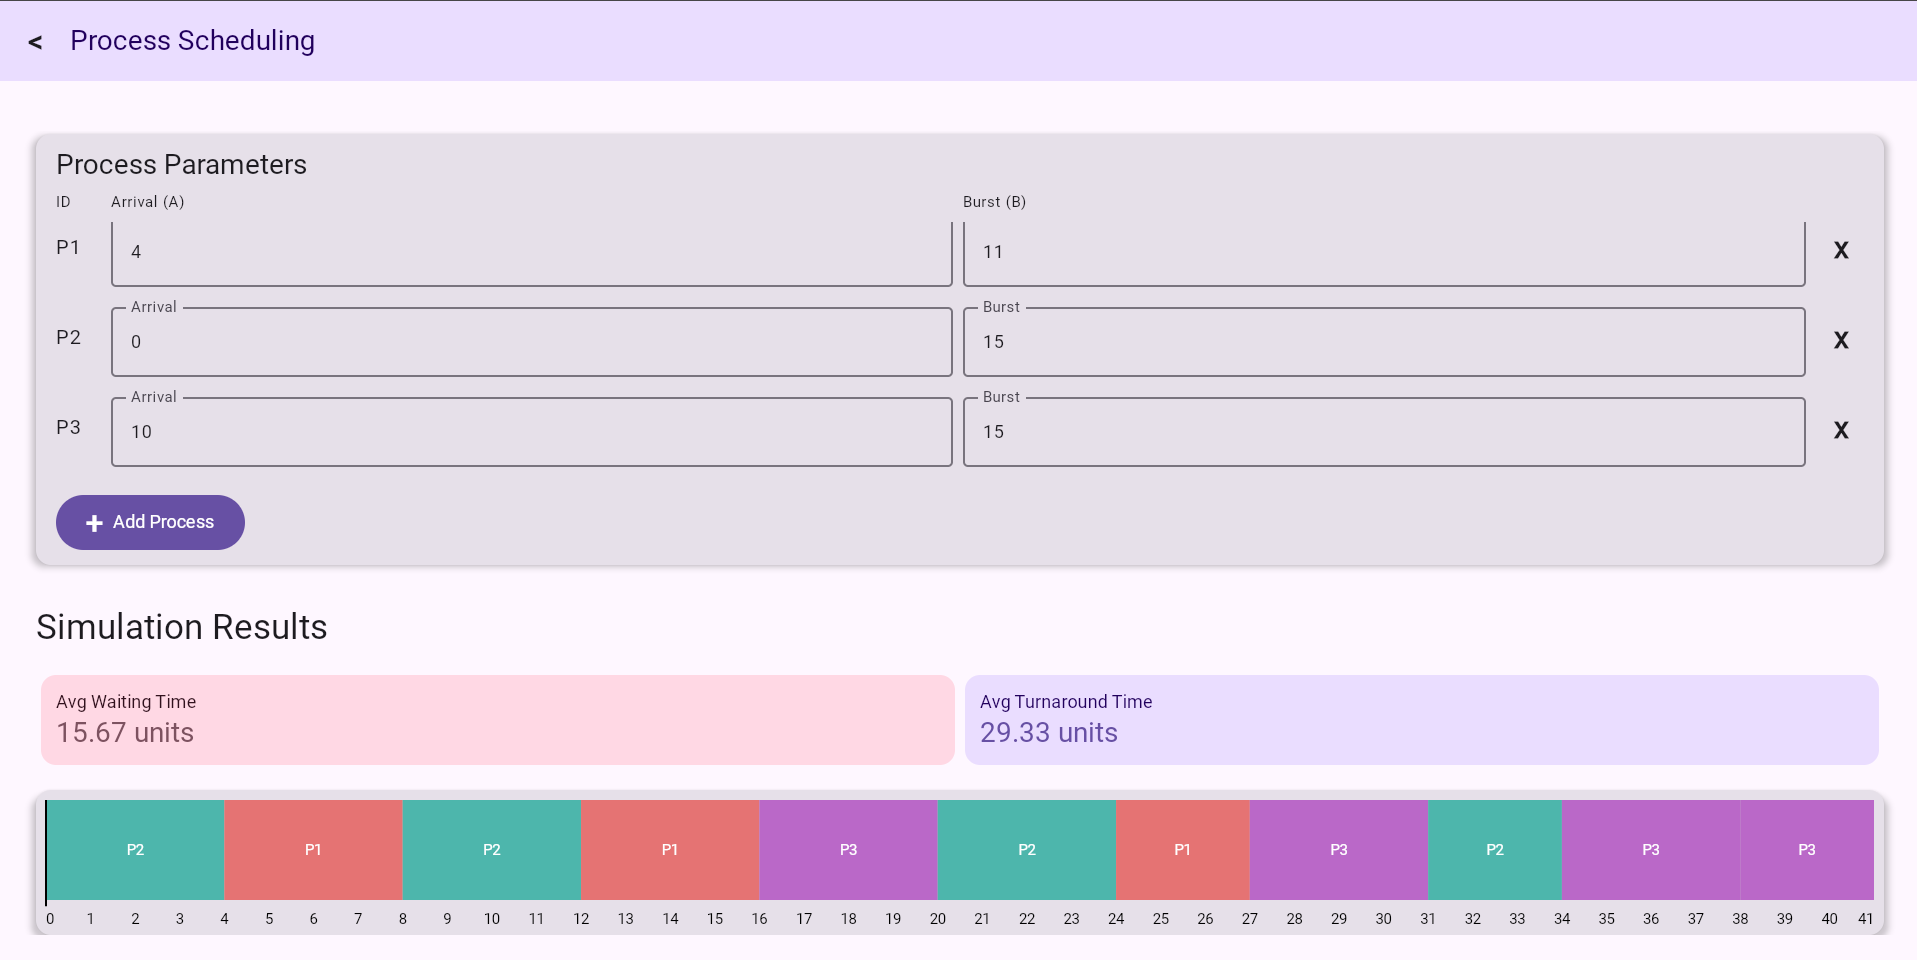Focus the P1 arrival field
Viewport: 1917px width, 960px height.
pyautogui.click(x=532, y=253)
